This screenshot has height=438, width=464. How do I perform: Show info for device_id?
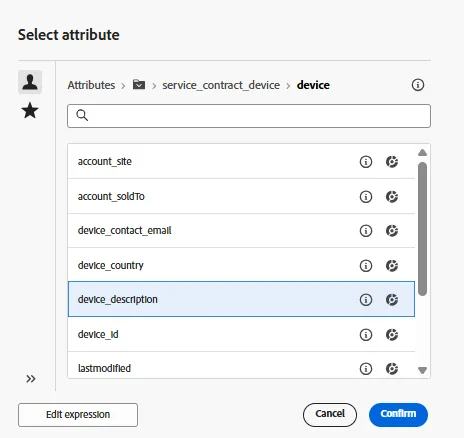coord(366,334)
